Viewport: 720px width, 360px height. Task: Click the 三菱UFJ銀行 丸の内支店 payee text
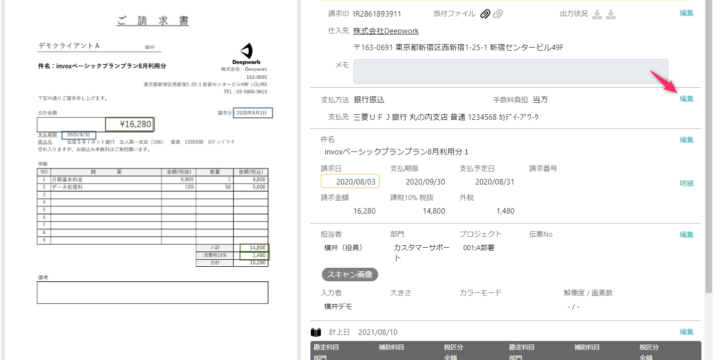point(446,117)
